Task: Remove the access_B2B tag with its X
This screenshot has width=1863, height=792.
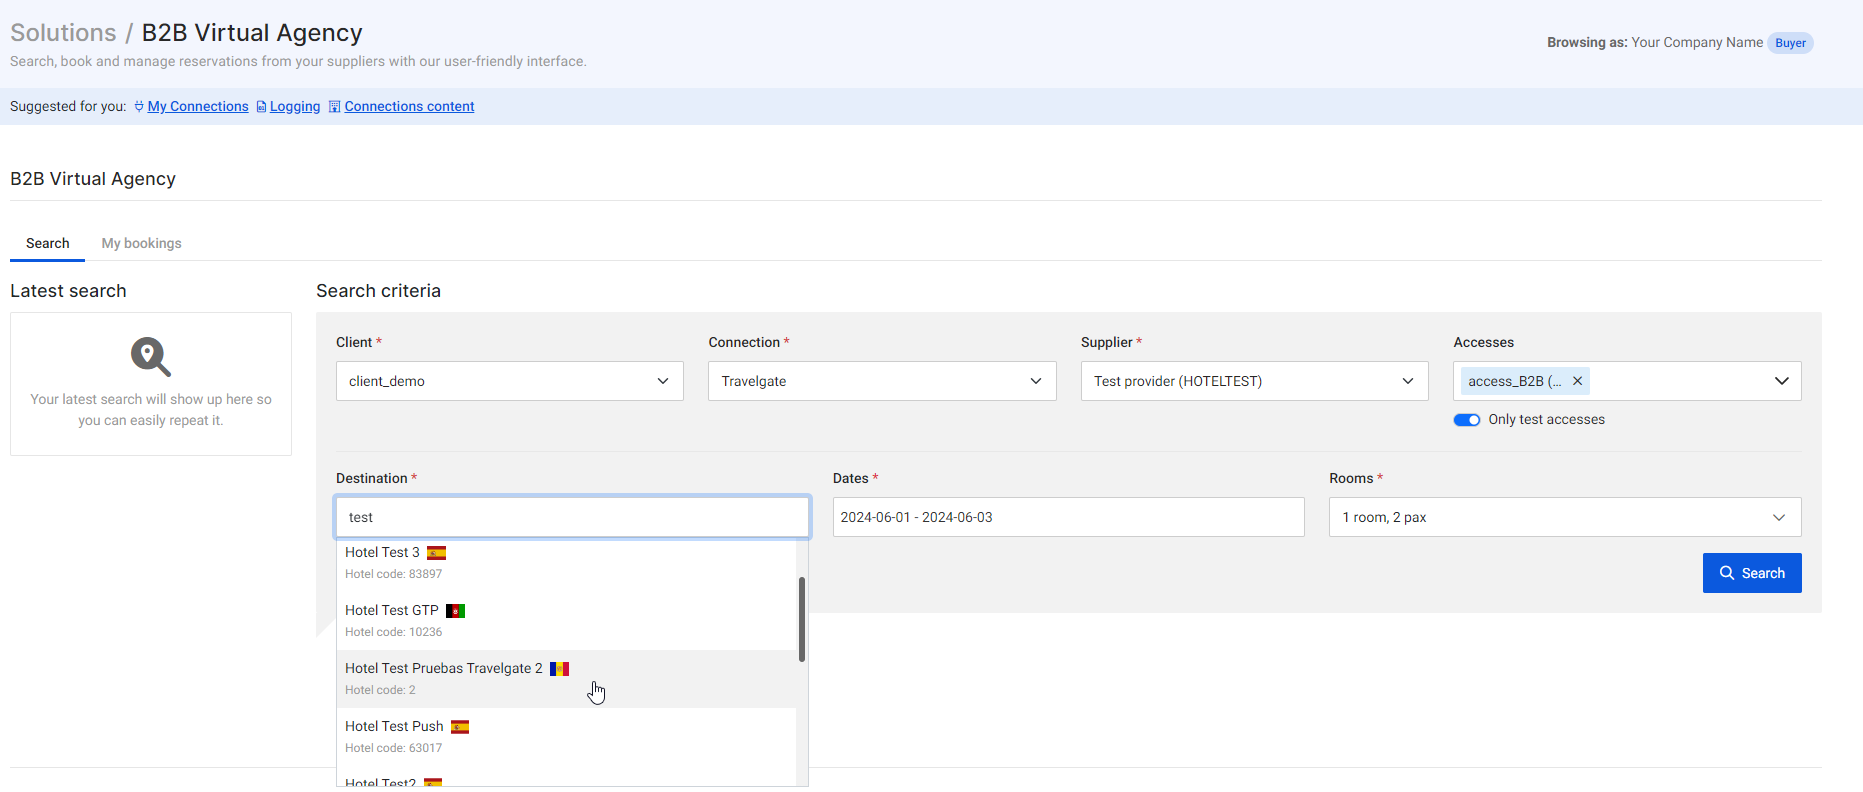Action: 1577,381
